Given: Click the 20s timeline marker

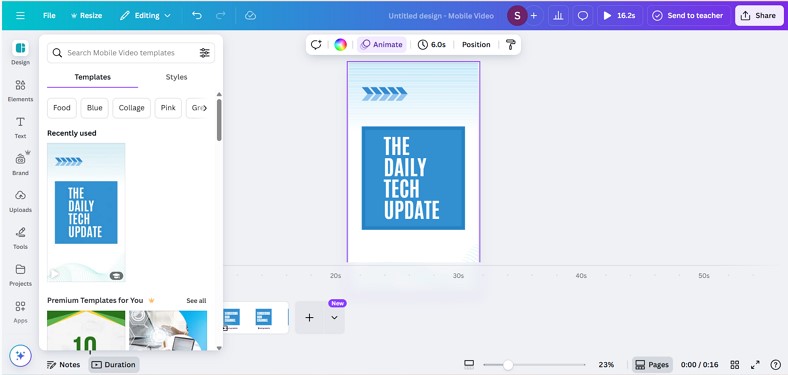Looking at the screenshot, I should coord(335,276).
